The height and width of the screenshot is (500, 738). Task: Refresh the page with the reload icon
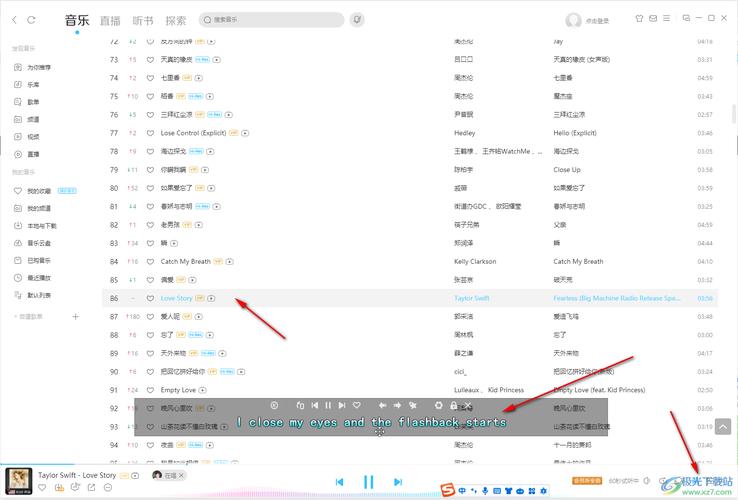coord(31,20)
